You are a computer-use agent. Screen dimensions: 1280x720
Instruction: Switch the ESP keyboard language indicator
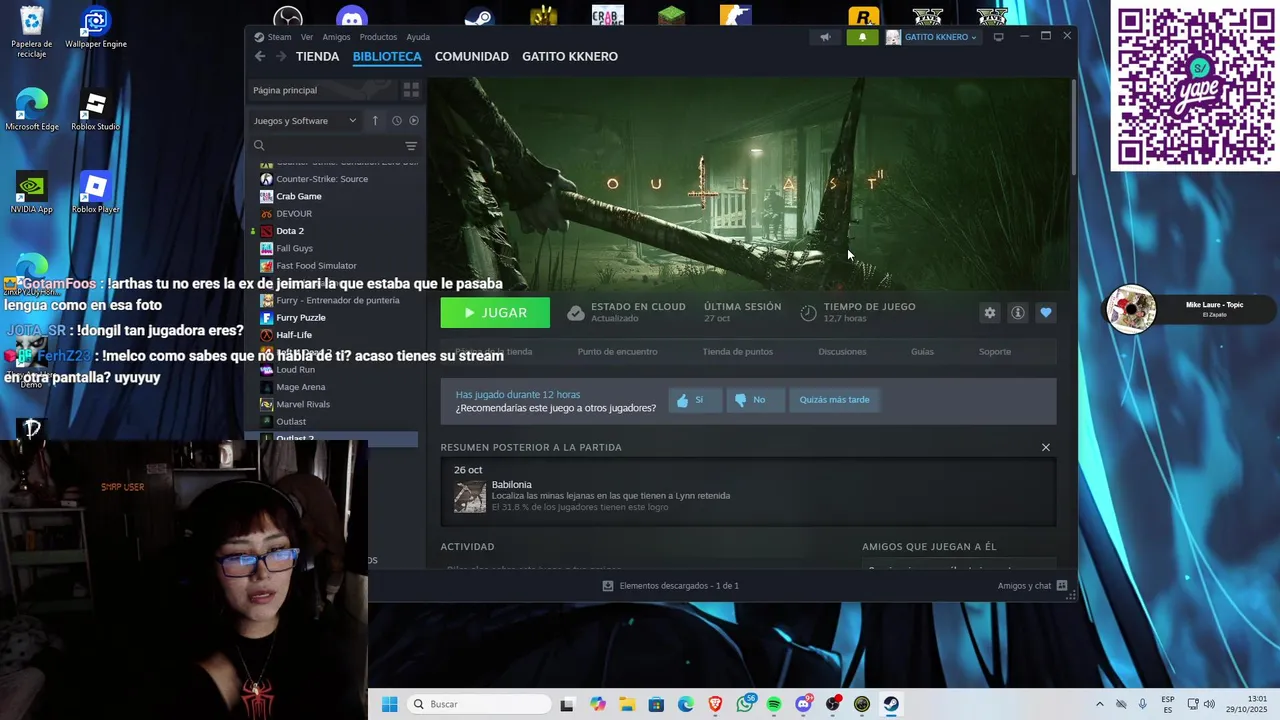(x=1168, y=704)
